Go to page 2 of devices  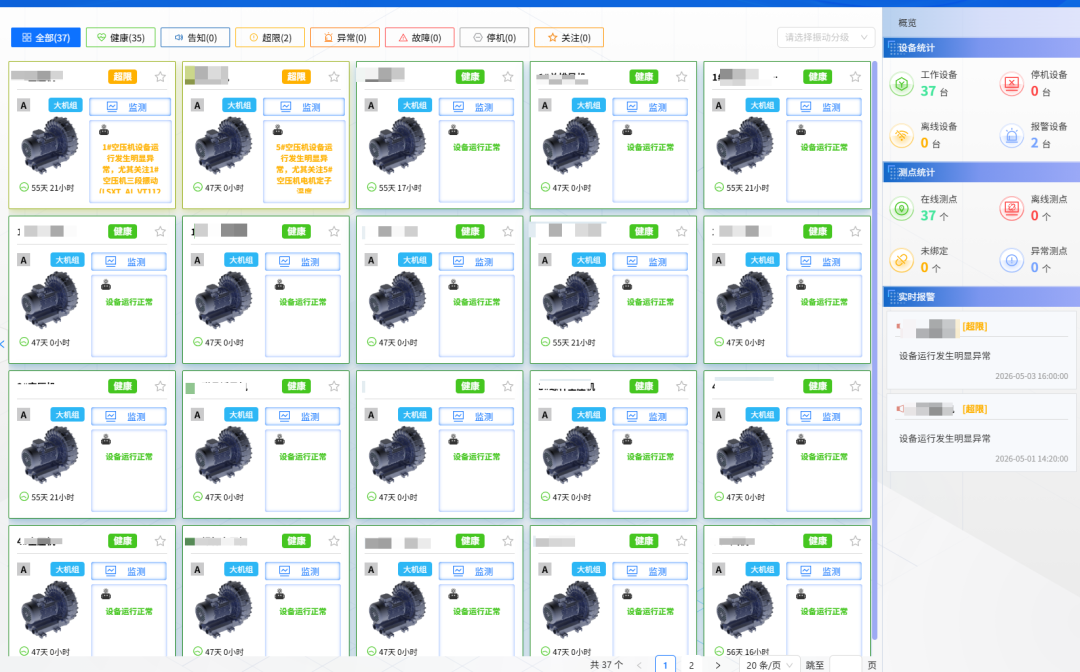[692, 665]
